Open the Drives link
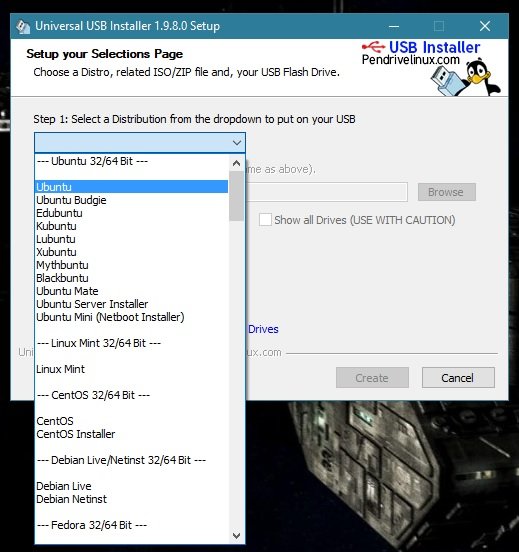This screenshot has width=519, height=552. click(263, 330)
